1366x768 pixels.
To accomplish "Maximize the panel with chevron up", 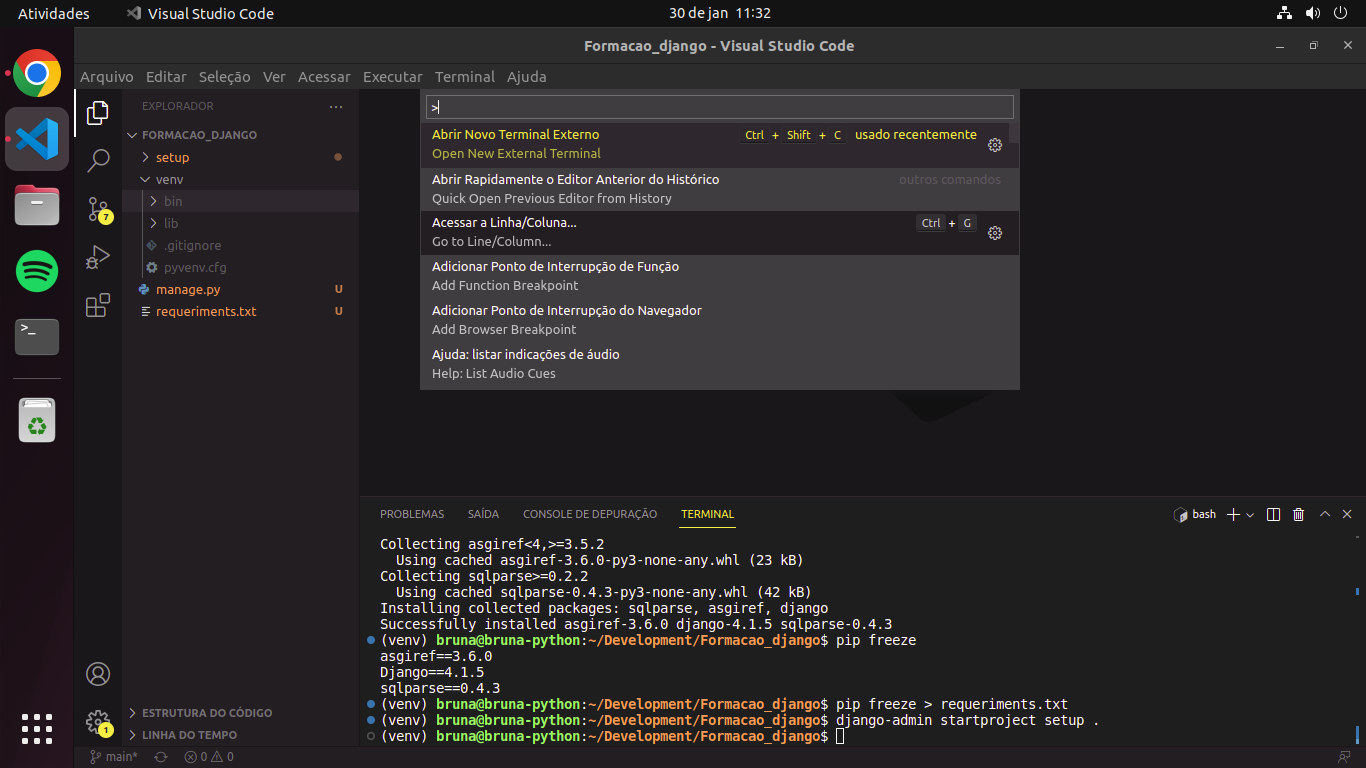I will pos(1325,514).
